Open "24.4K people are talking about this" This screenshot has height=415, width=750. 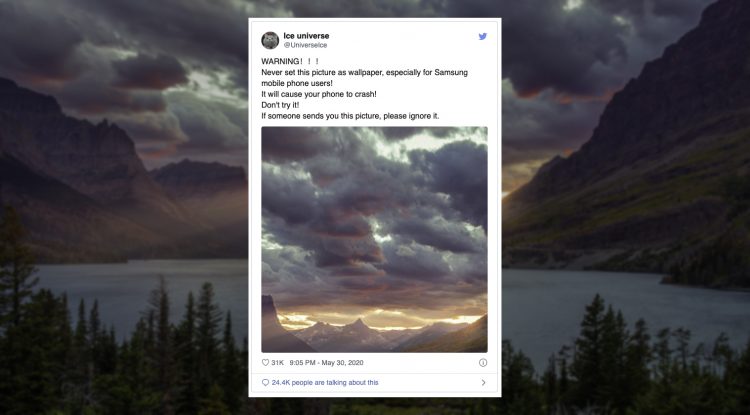325,382
